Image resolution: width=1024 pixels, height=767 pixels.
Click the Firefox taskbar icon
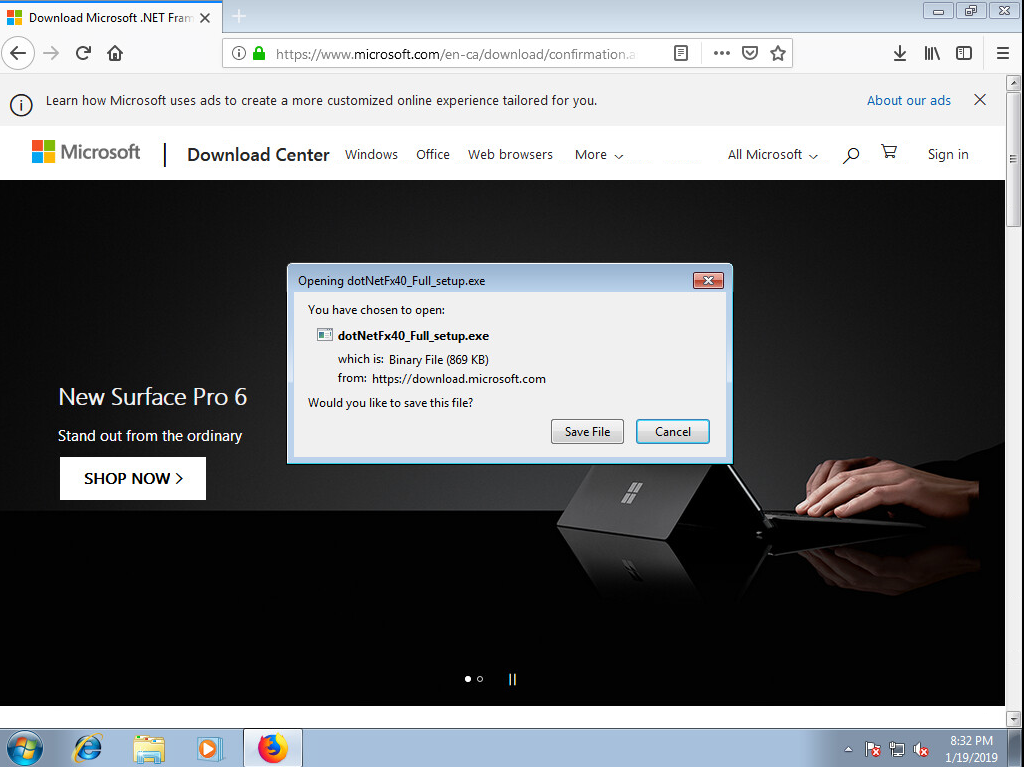point(273,748)
